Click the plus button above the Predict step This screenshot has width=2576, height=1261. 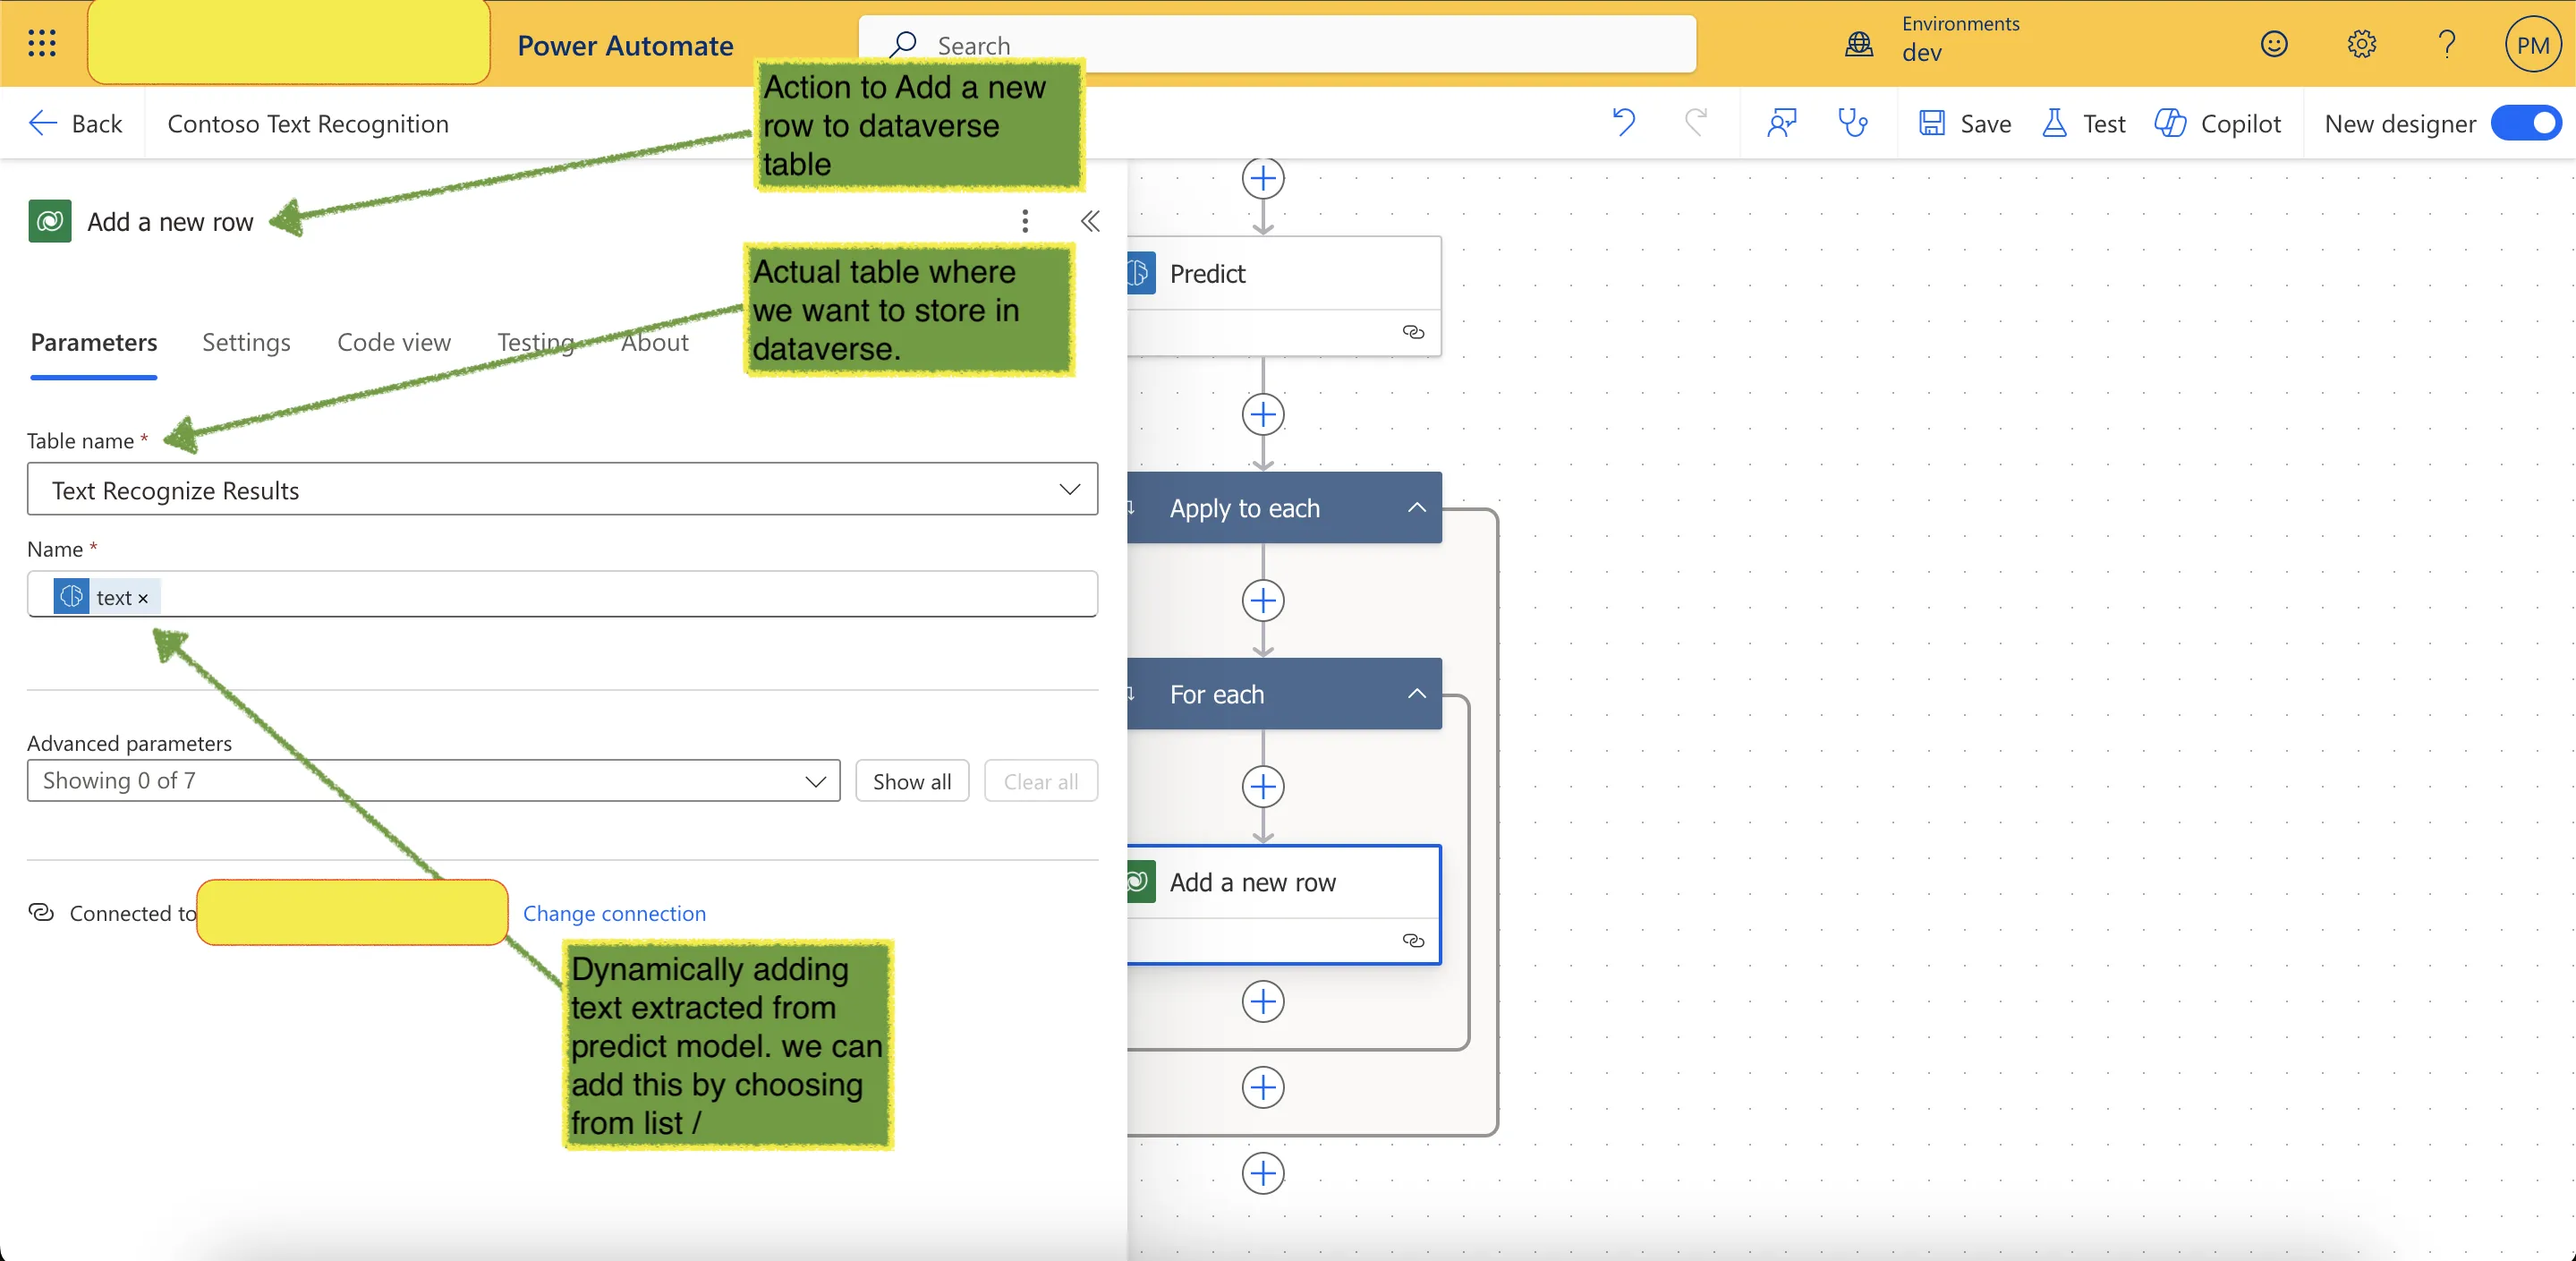[1263, 179]
